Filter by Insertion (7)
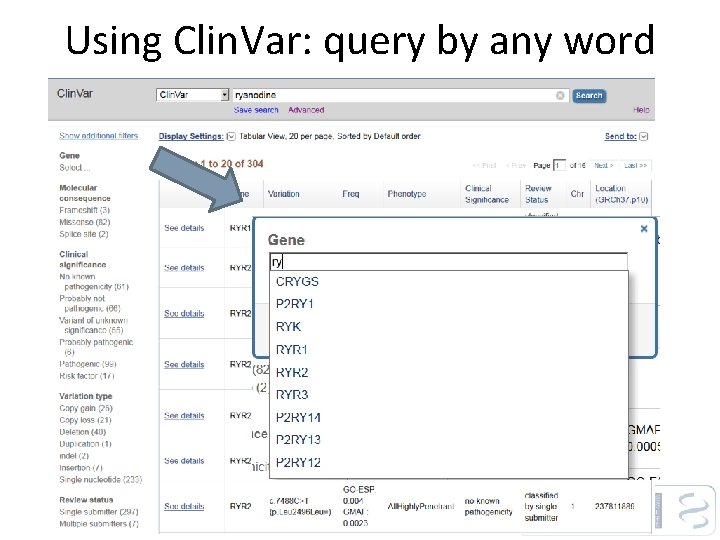 coord(81,468)
